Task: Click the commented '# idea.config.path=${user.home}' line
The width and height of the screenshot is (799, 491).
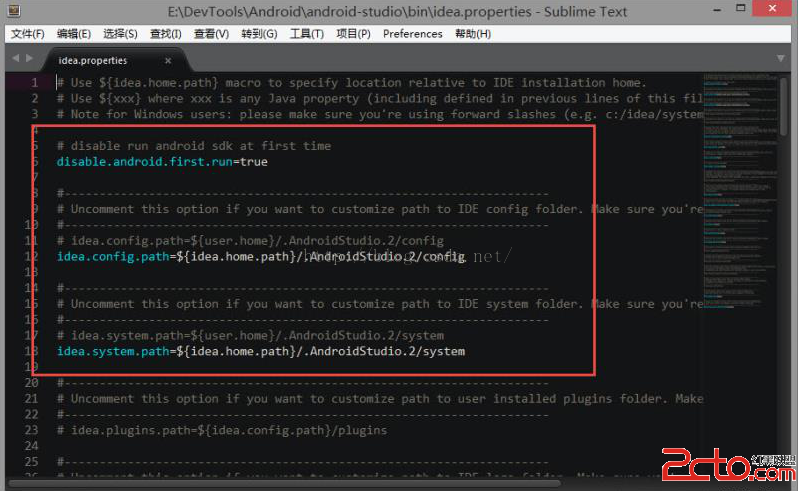Action: tap(250, 240)
